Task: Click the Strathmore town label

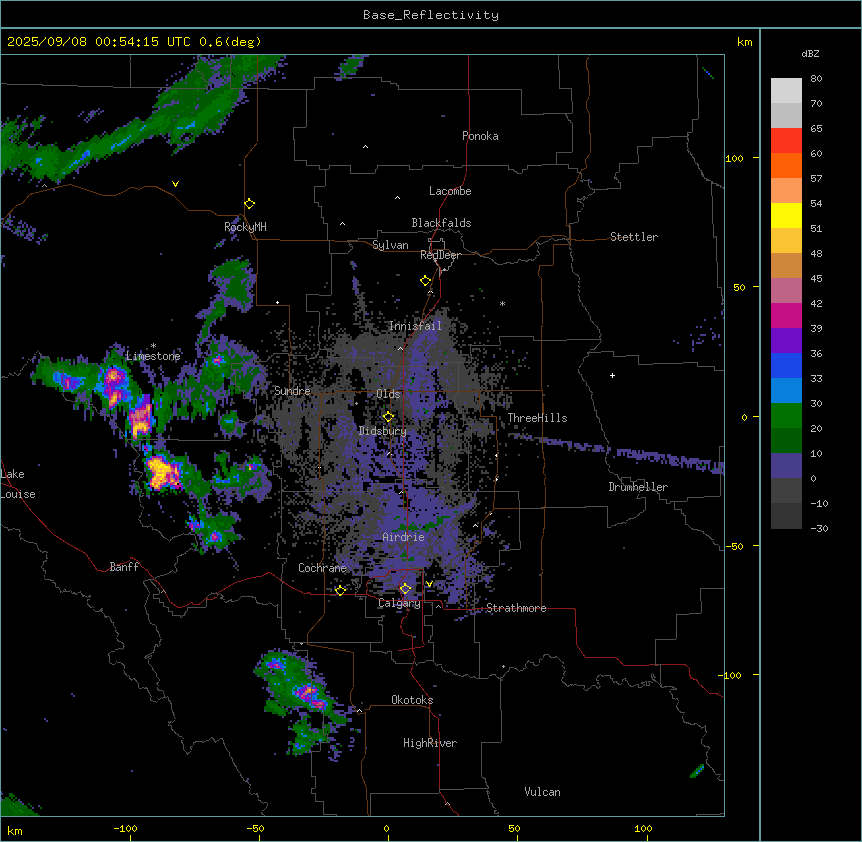Action: point(516,608)
